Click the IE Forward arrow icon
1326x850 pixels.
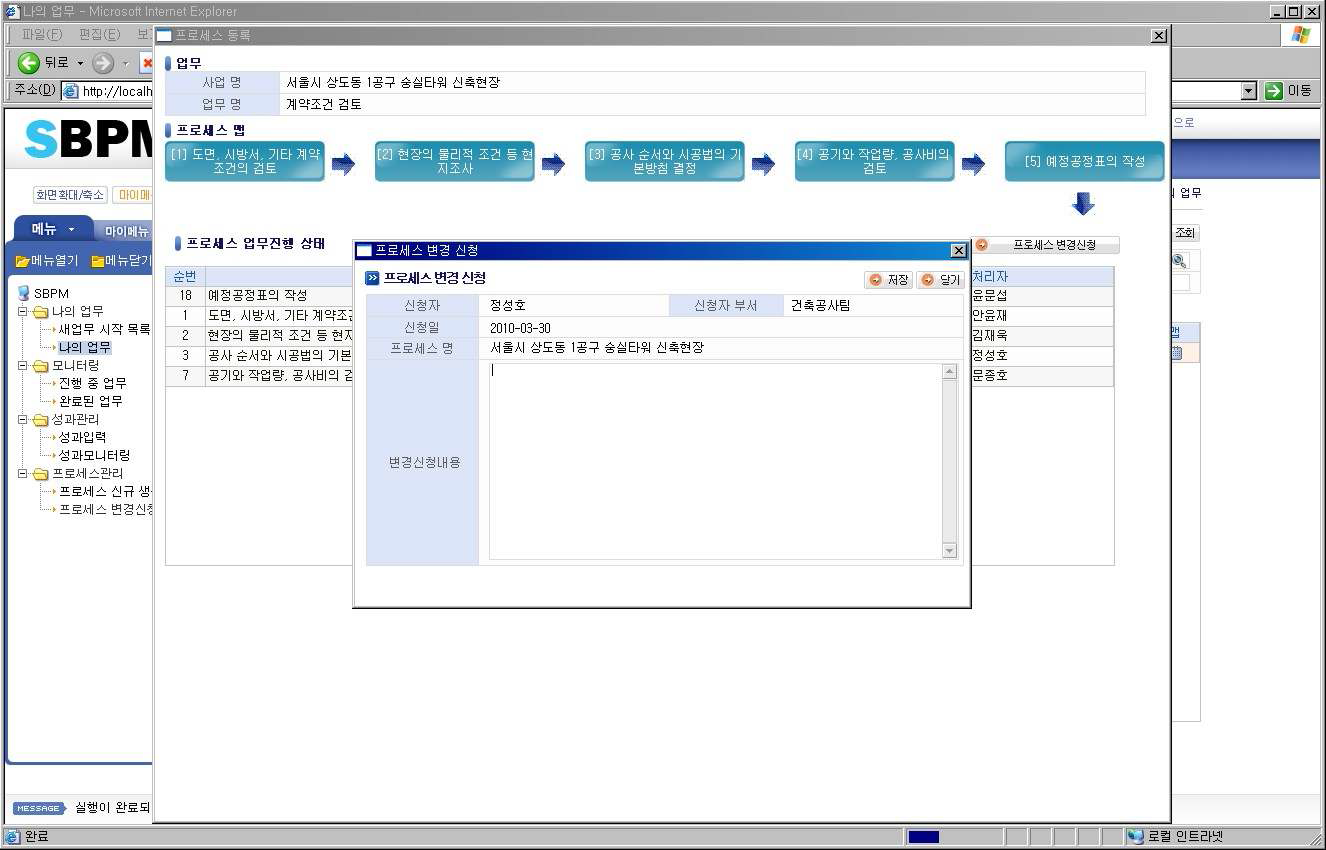103,63
